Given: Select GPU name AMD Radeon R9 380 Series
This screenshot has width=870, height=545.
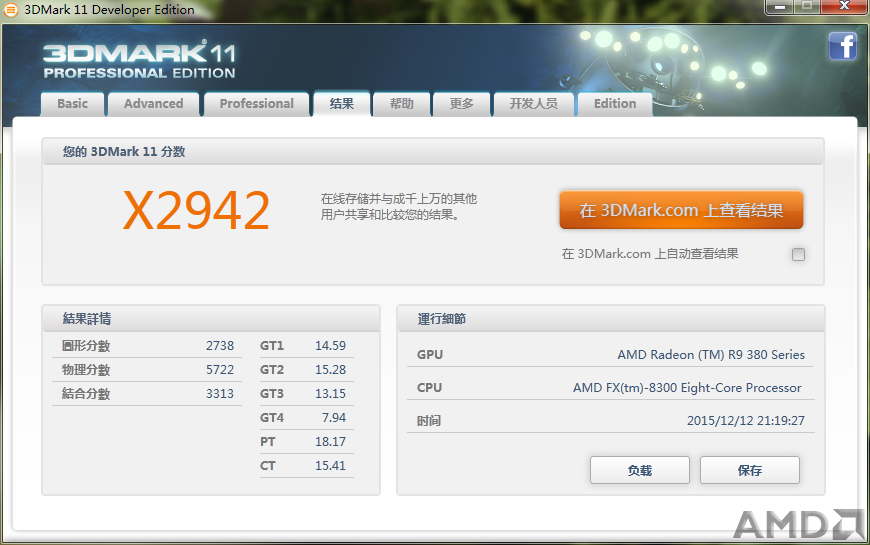Looking at the screenshot, I should 711,355.
